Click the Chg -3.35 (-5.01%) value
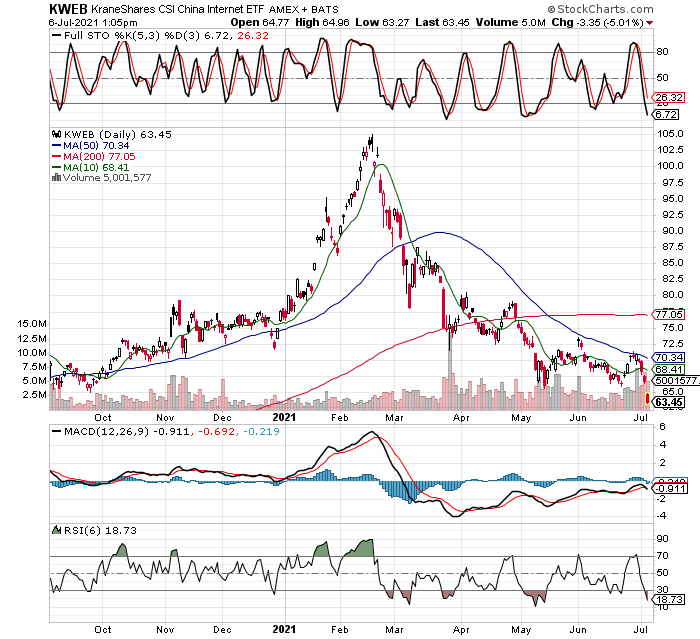Viewport: 700px width, 639px height. pos(598,22)
